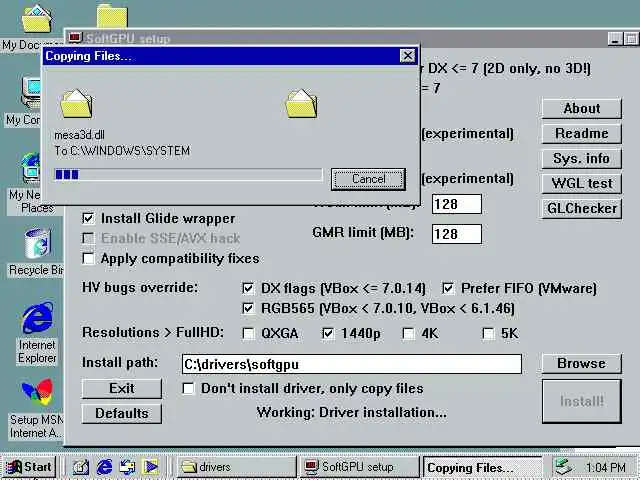Open the Readme button
The width and height of the screenshot is (640, 480).
point(582,133)
